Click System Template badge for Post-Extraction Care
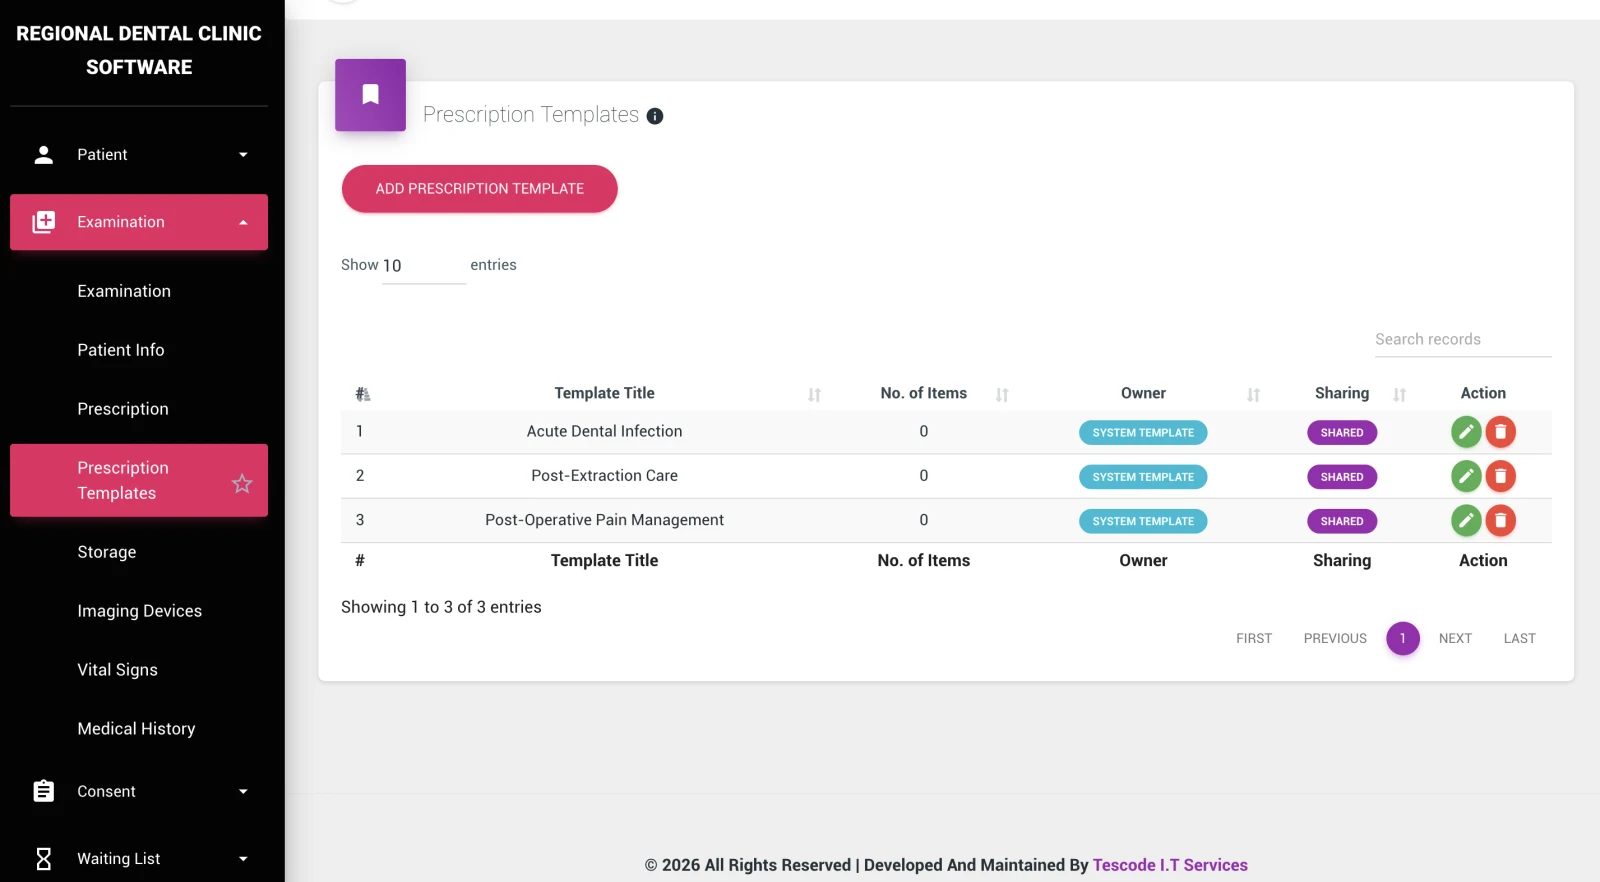The image size is (1600, 882). [x=1143, y=477]
